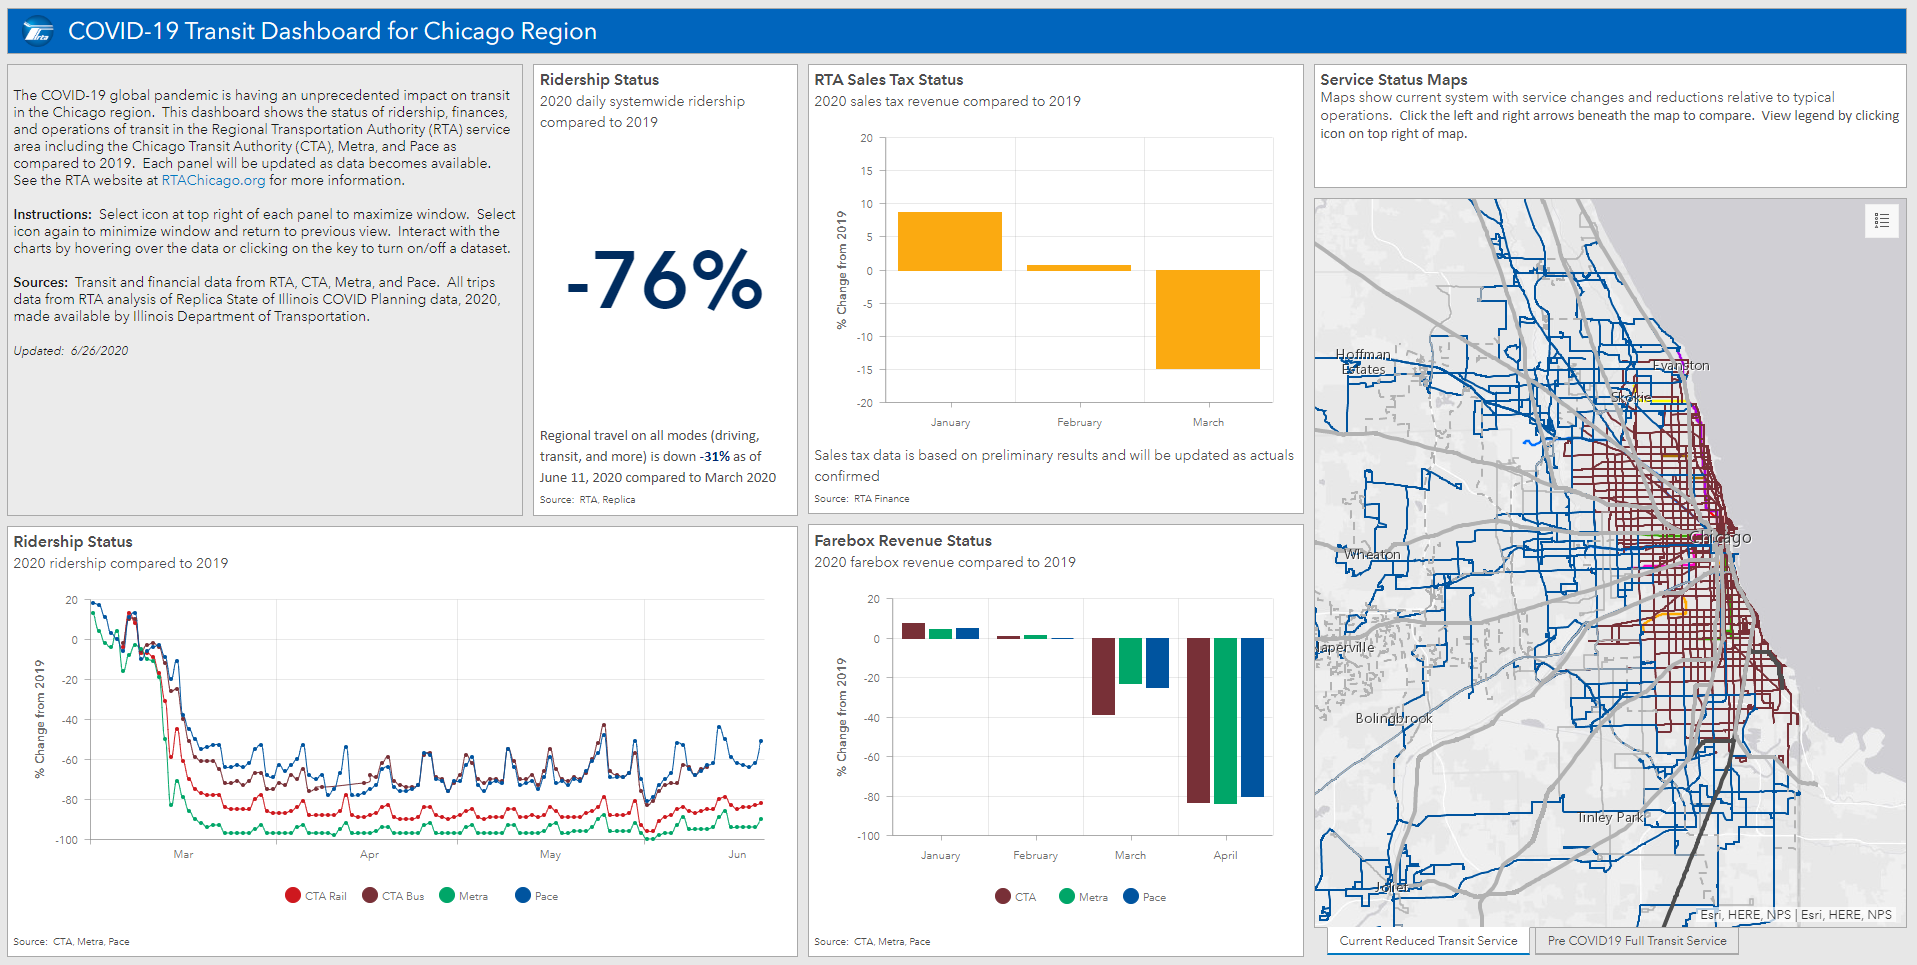Click the Pace March farebox bar
The height and width of the screenshot is (965, 1917).
1157,663
